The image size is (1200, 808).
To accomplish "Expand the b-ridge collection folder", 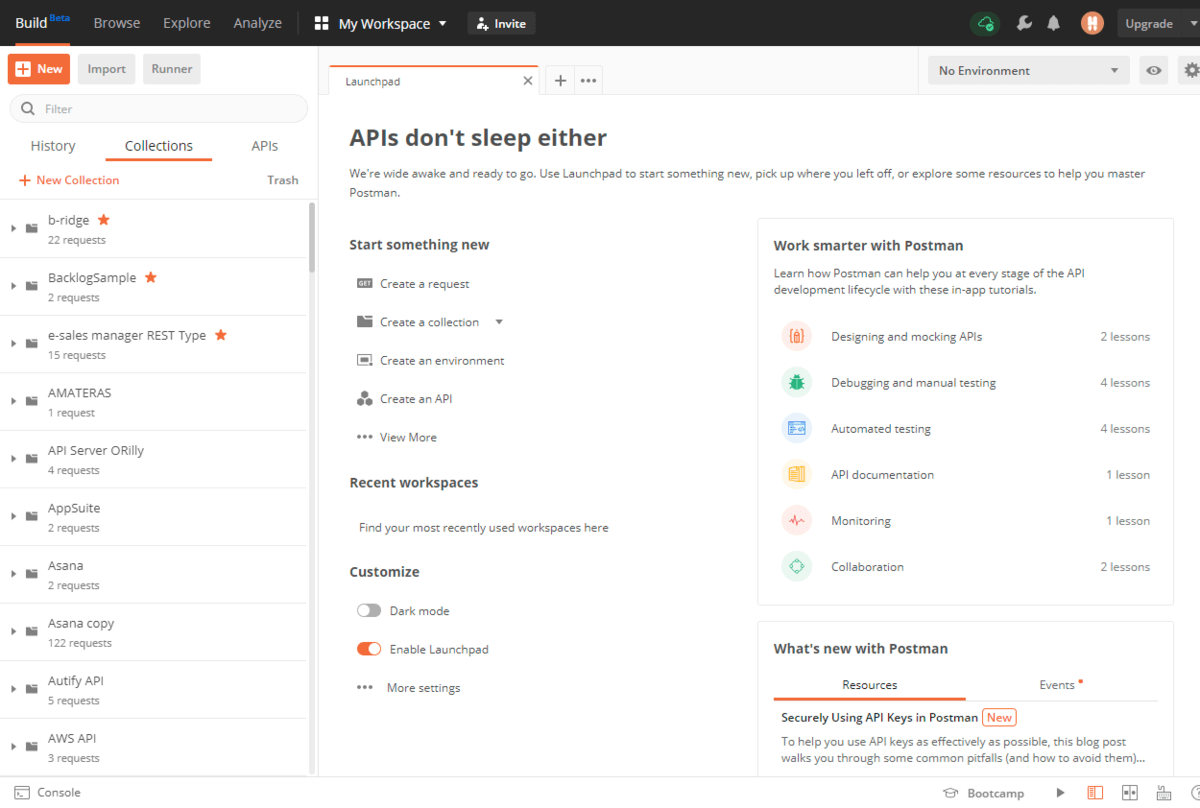I will pos(14,229).
